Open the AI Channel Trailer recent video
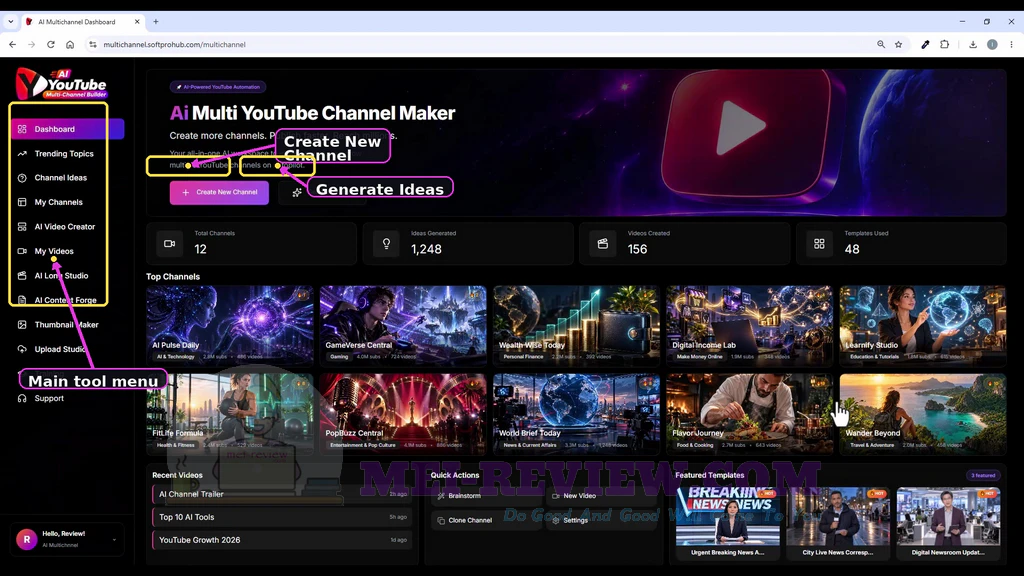1024x576 pixels. [282, 494]
